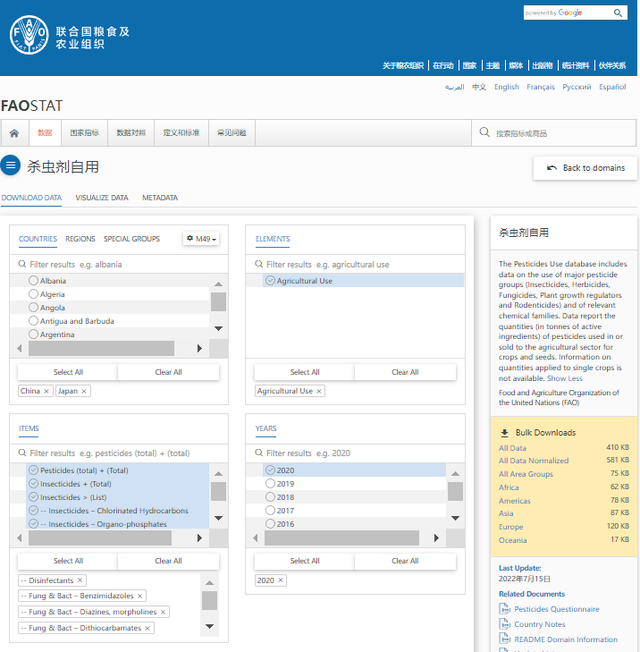Focus the Items filter results field
Screen dimensions: 640x652
click(x=119, y=453)
